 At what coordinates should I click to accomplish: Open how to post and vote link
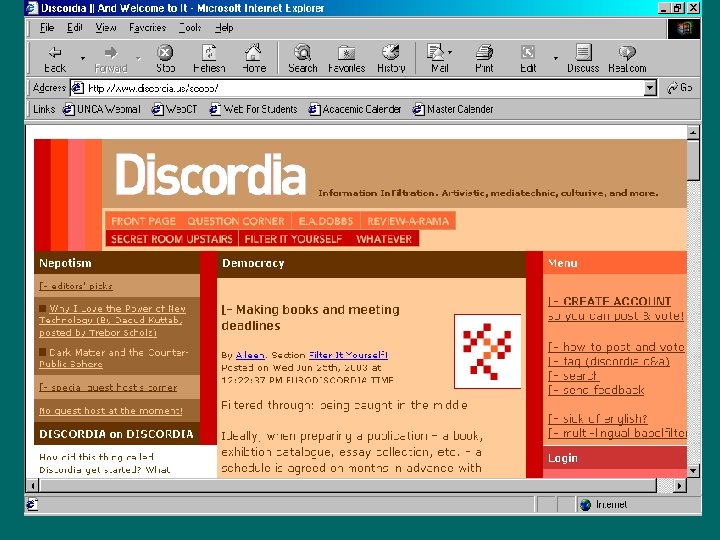pyautogui.click(x=616, y=347)
